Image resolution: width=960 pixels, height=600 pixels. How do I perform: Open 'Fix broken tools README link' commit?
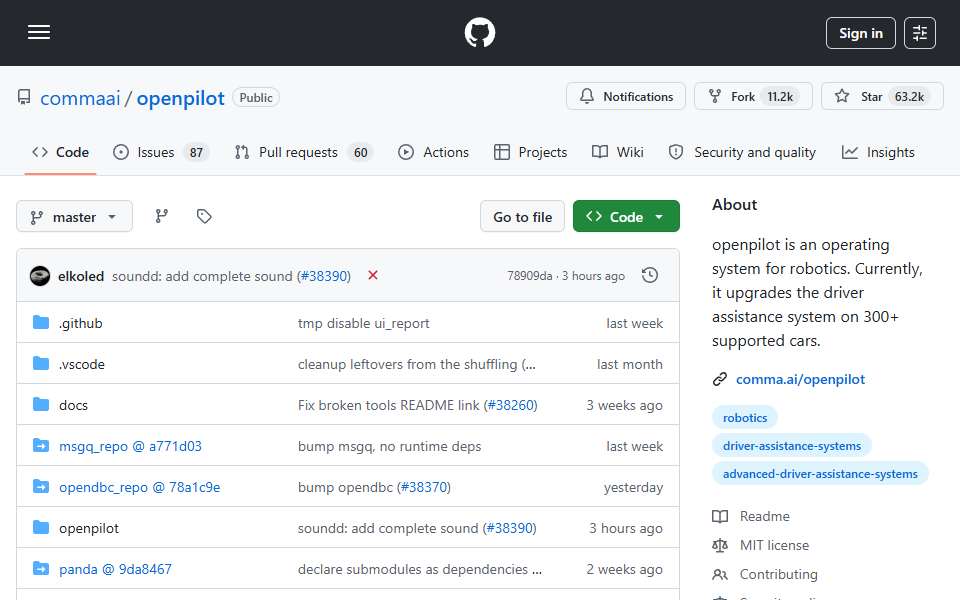tap(389, 405)
